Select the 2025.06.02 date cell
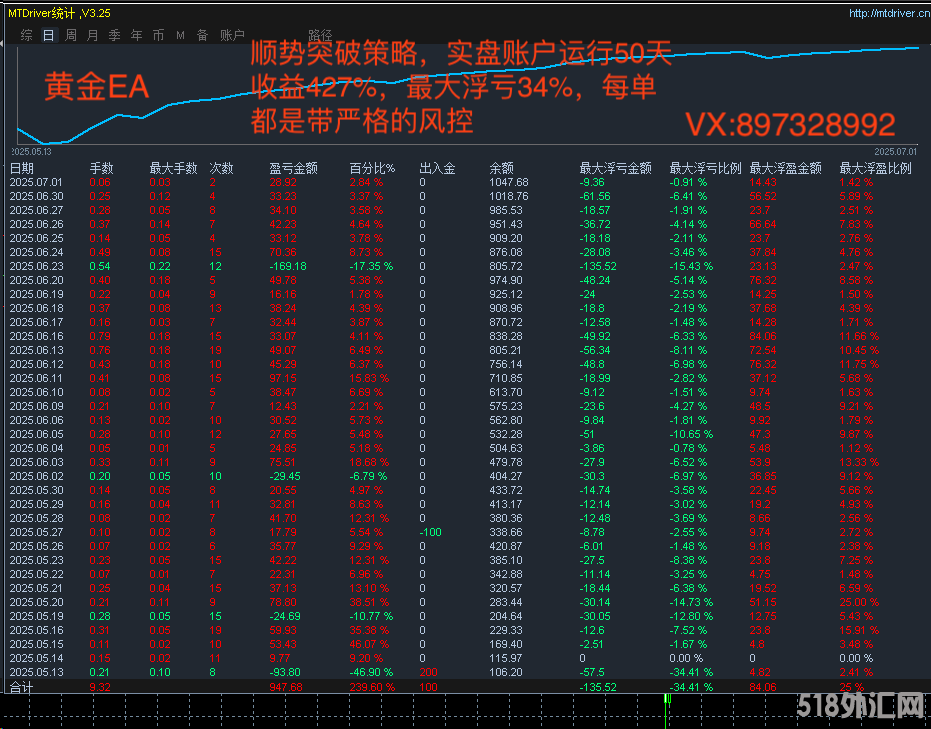Viewport: 931px width, 729px height. point(36,476)
